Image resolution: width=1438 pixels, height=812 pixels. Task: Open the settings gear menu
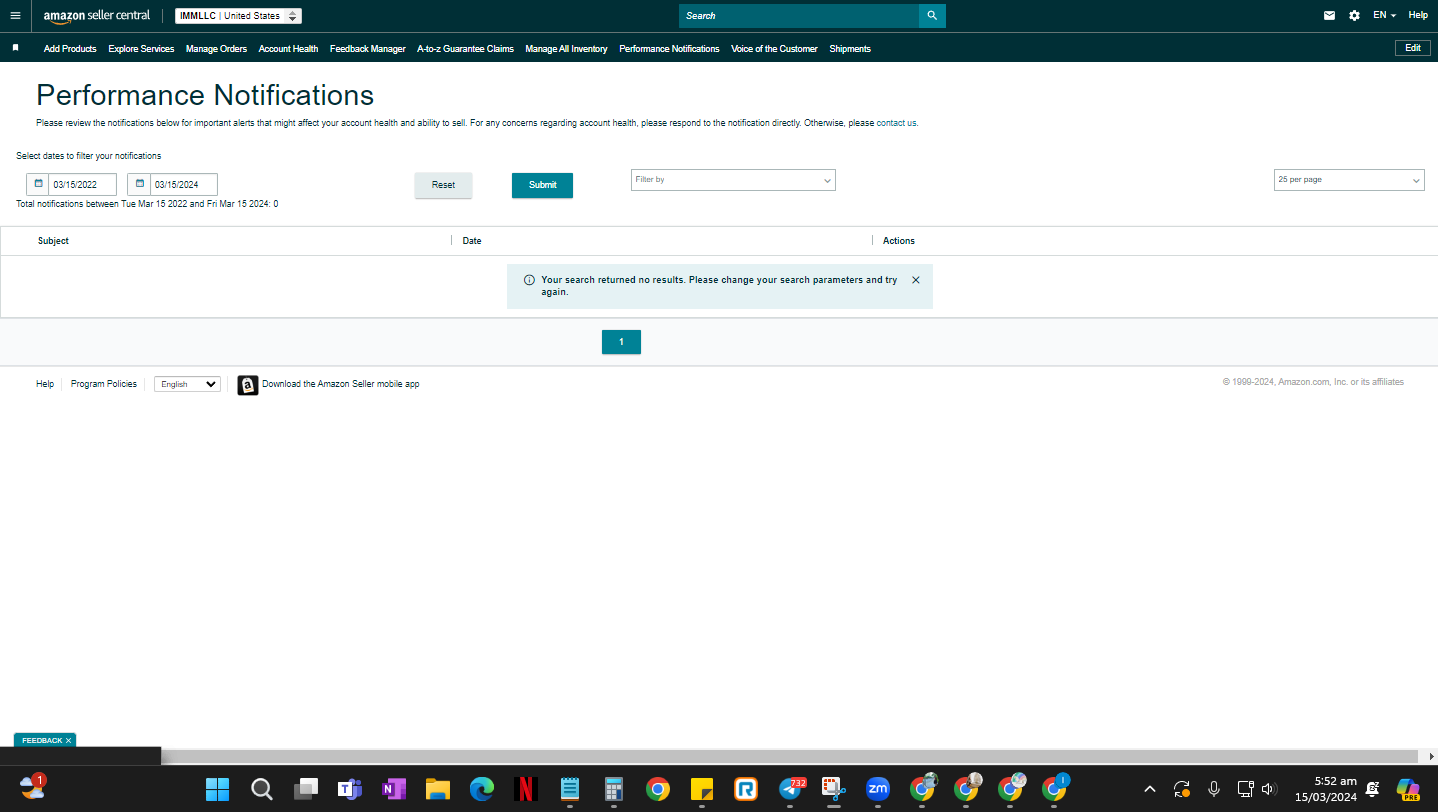(1354, 16)
